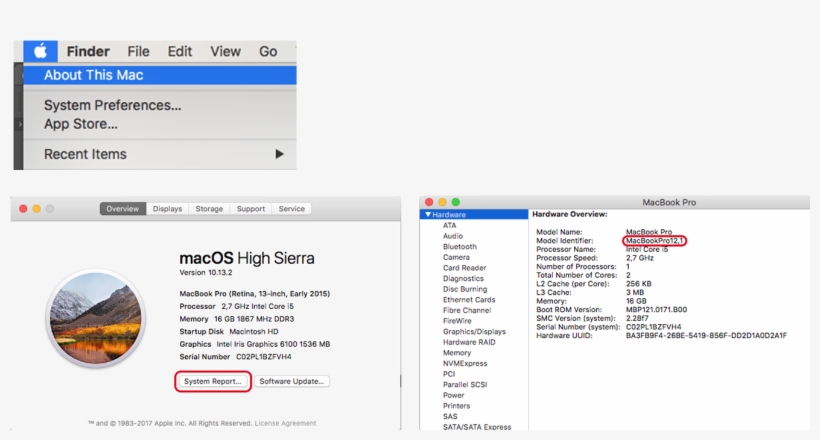This screenshot has width=820, height=440.
Task: Open the File menu
Action: [138, 51]
